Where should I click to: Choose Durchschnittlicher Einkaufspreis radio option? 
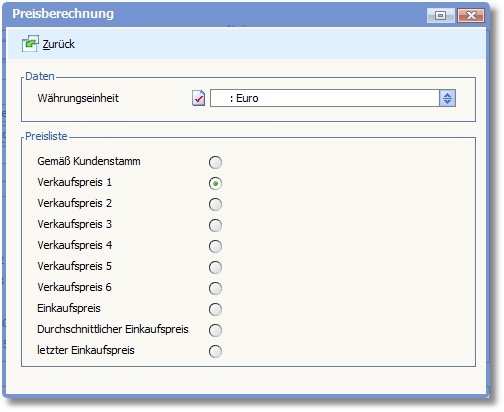click(x=215, y=330)
